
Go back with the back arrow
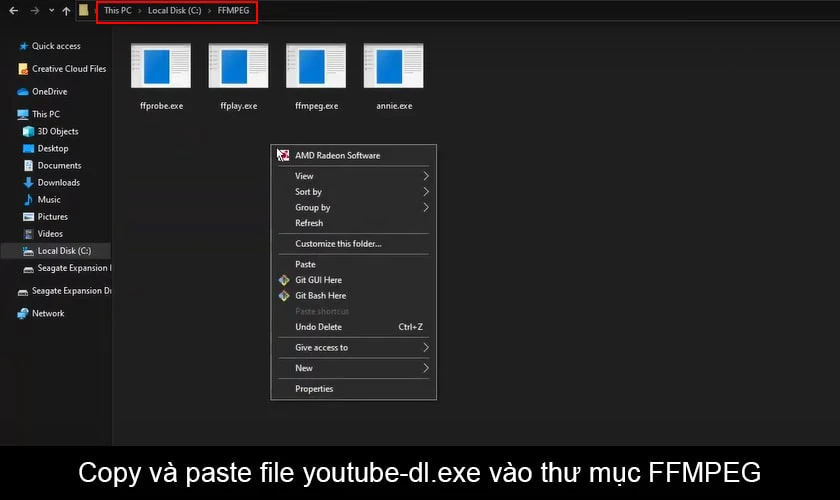[x=13, y=10]
